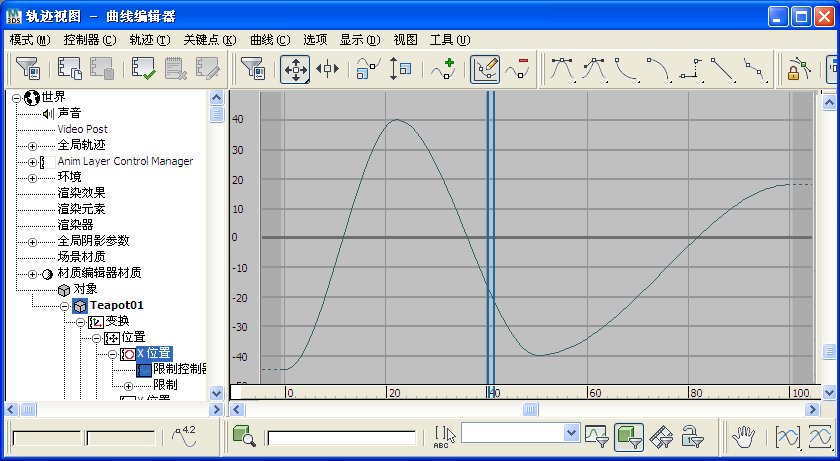
Task: Select the 限制控制器 tree item
Action: 180,369
